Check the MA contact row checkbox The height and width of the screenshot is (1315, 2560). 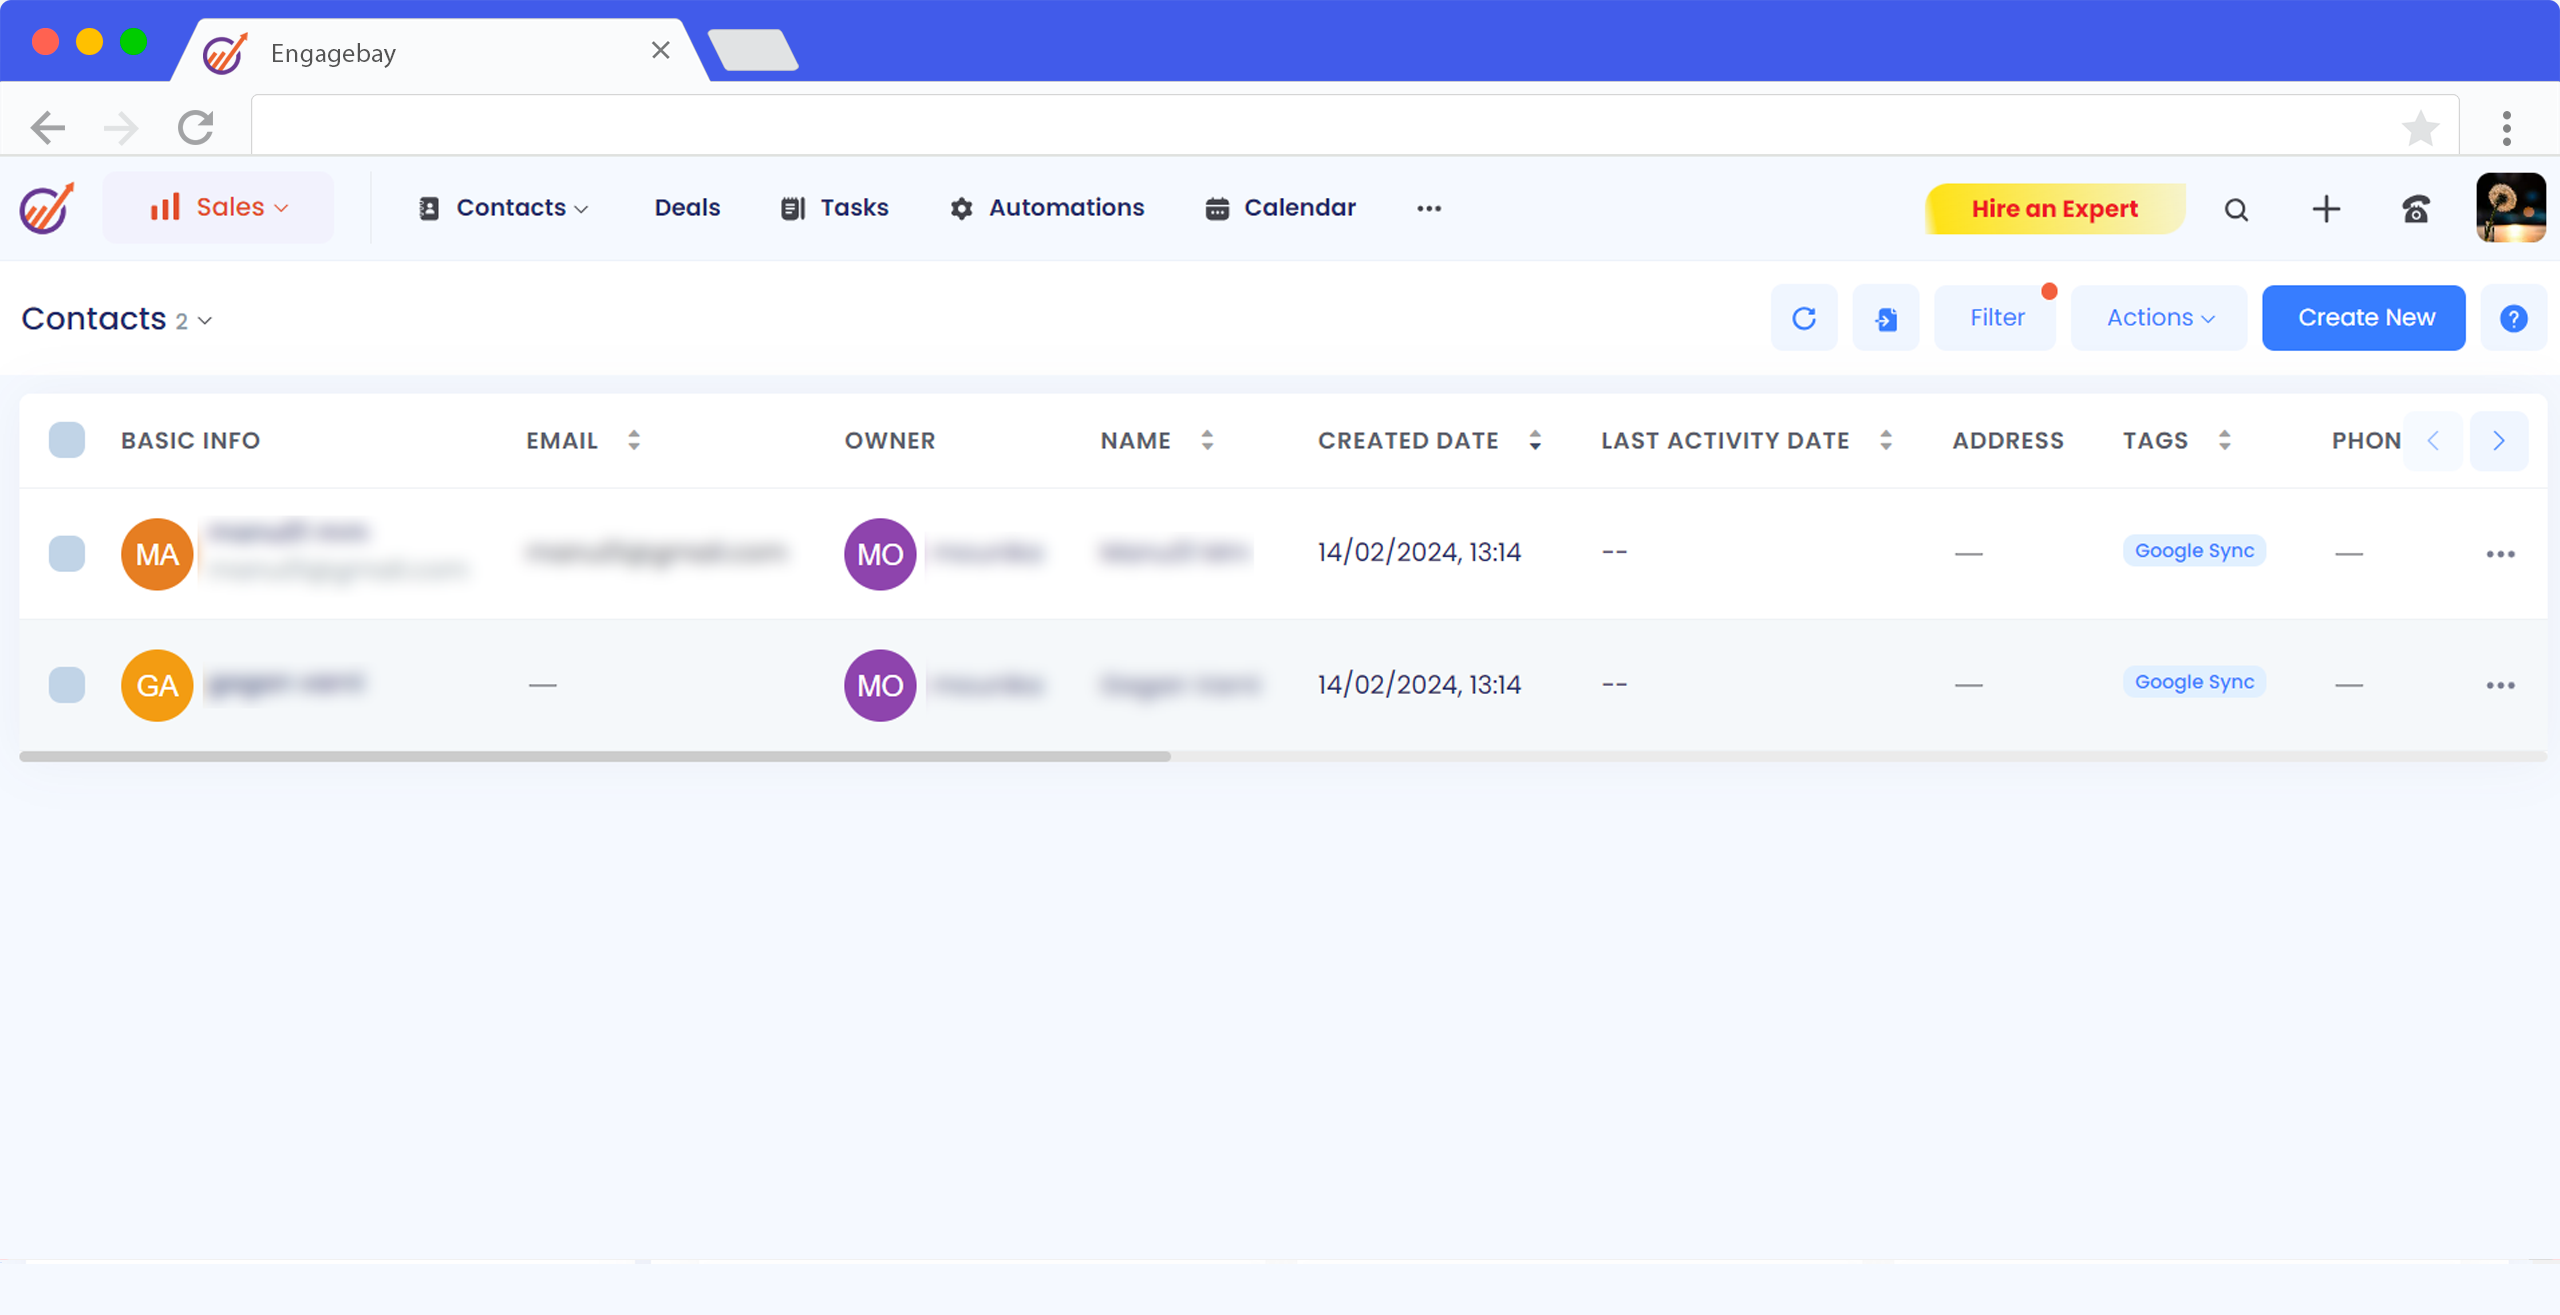point(67,553)
